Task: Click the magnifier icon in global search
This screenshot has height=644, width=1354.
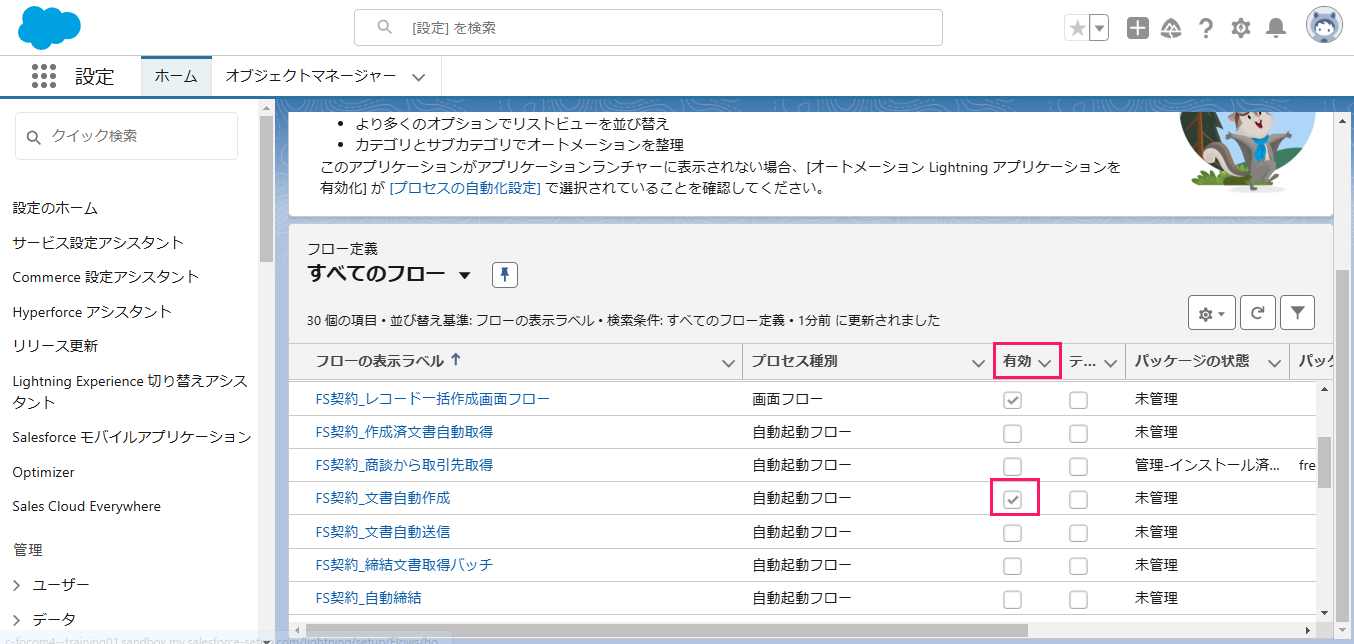Action: pyautogui.click(x=384, y=28)
